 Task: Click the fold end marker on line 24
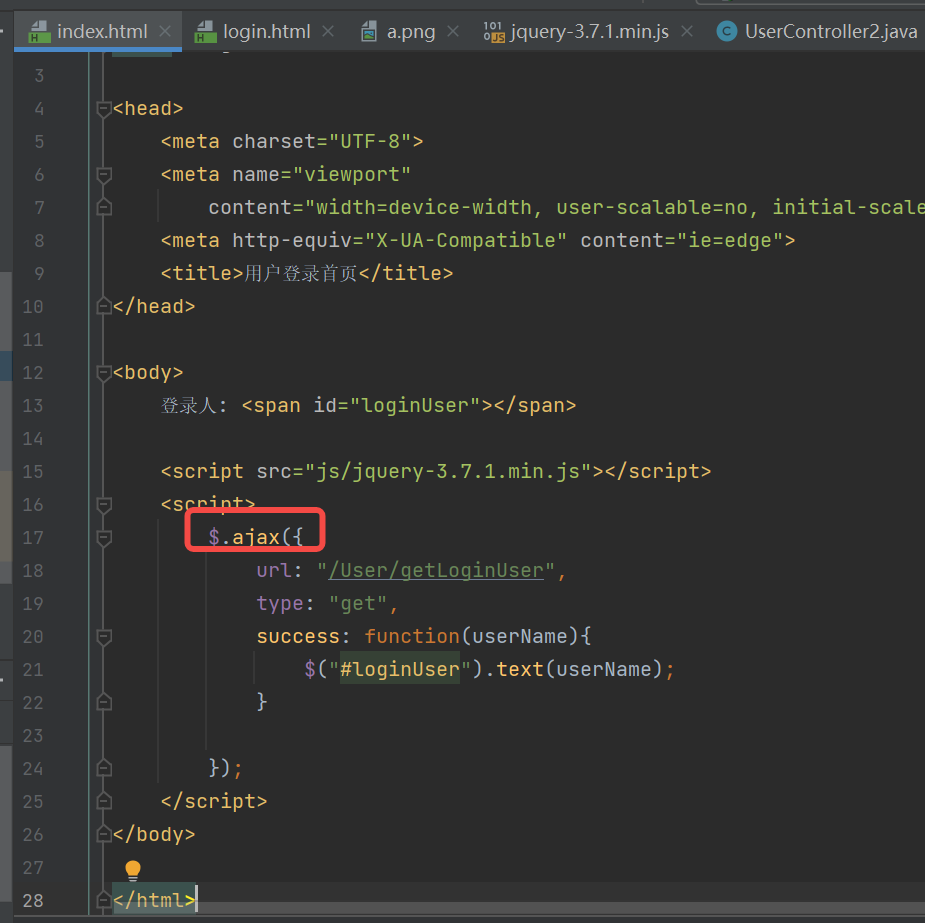point(104,768)
